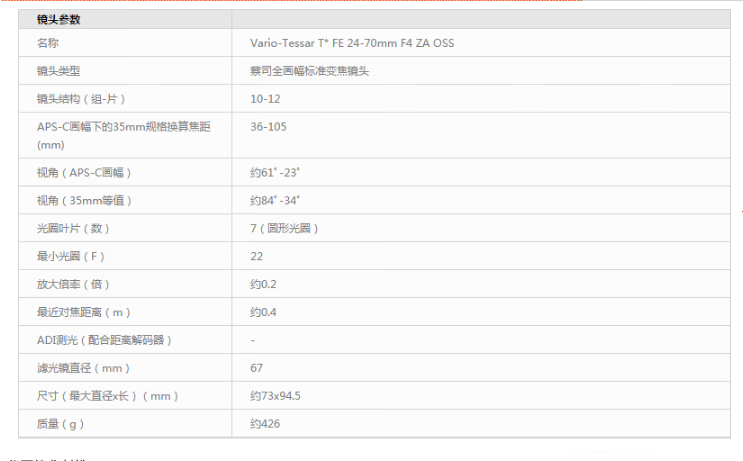Viewport: 743px width, 461px height.
Task: Select the 名称 row label
Action: tap(48, 43)
